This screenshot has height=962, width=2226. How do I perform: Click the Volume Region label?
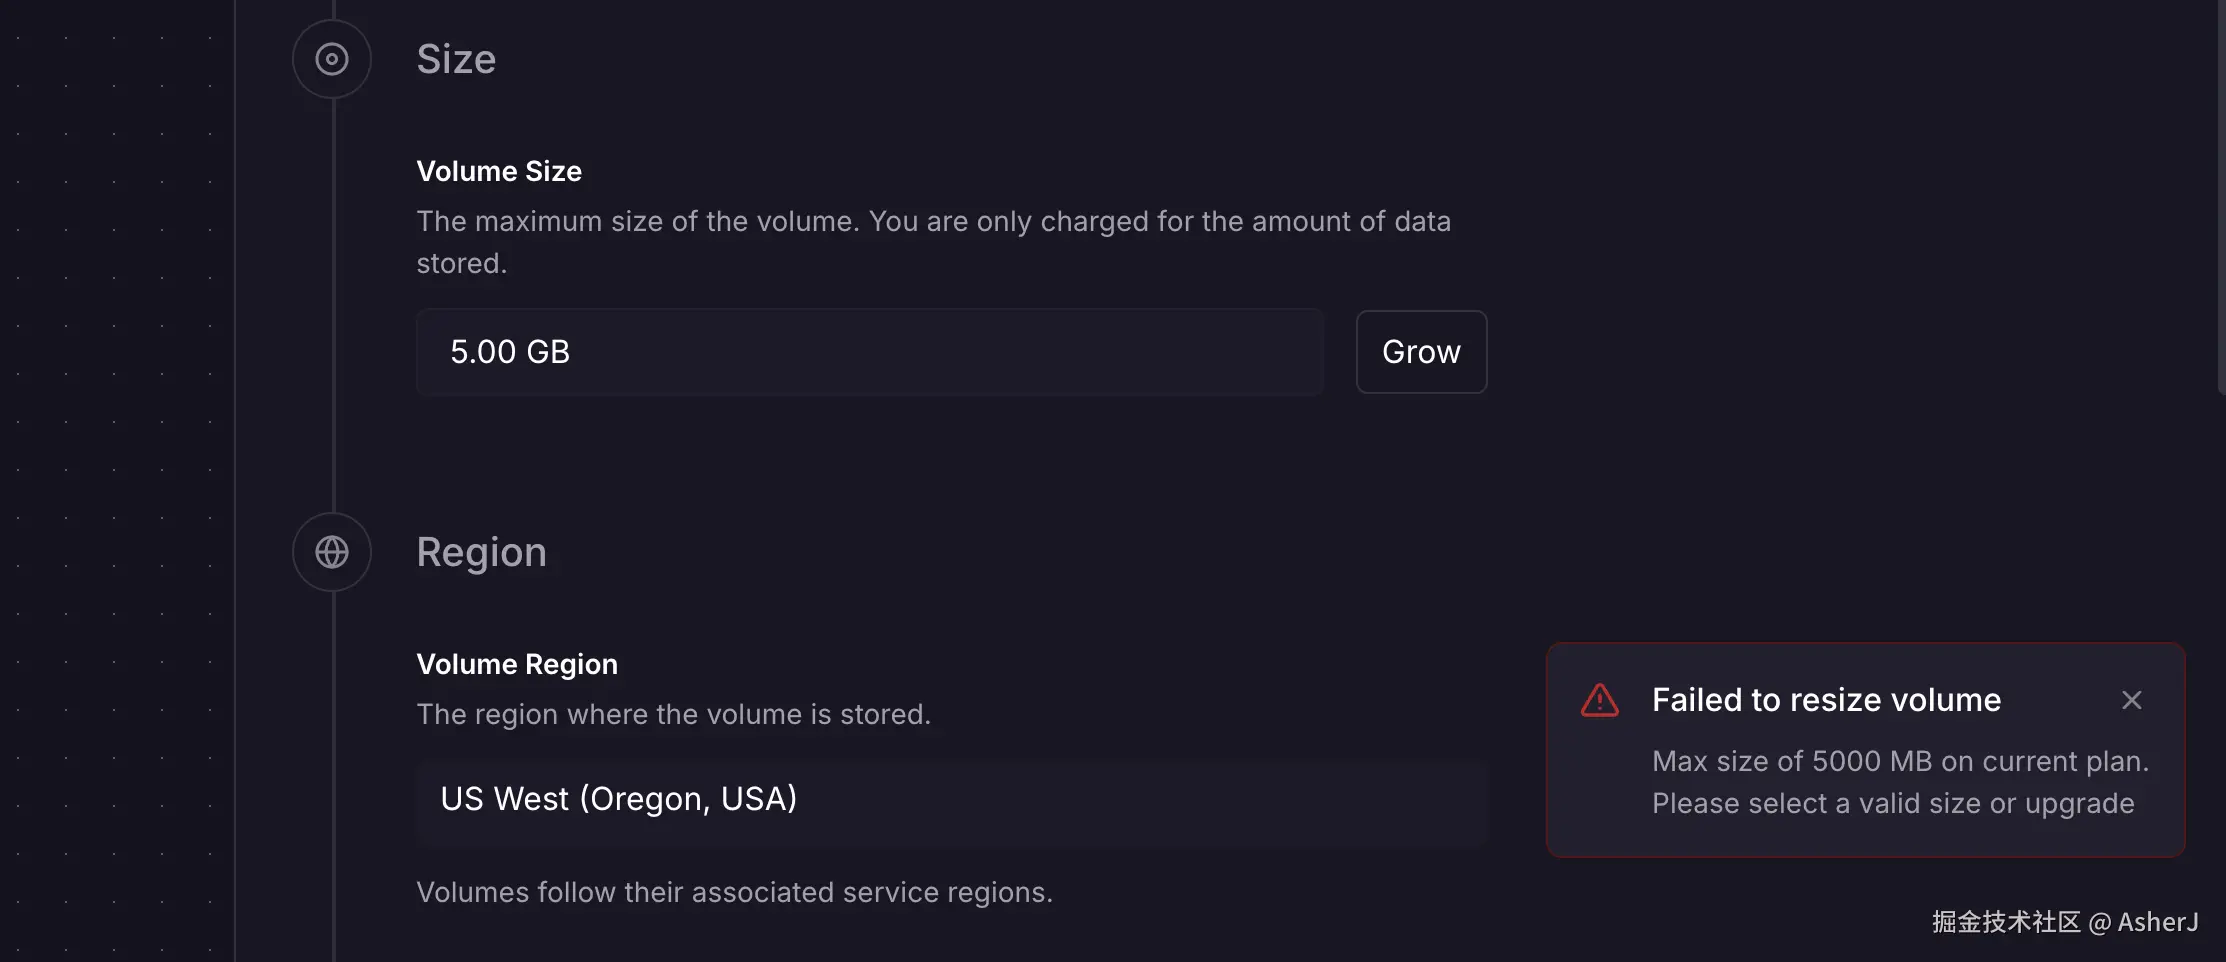pyautogui.click(x=517, y=664)
